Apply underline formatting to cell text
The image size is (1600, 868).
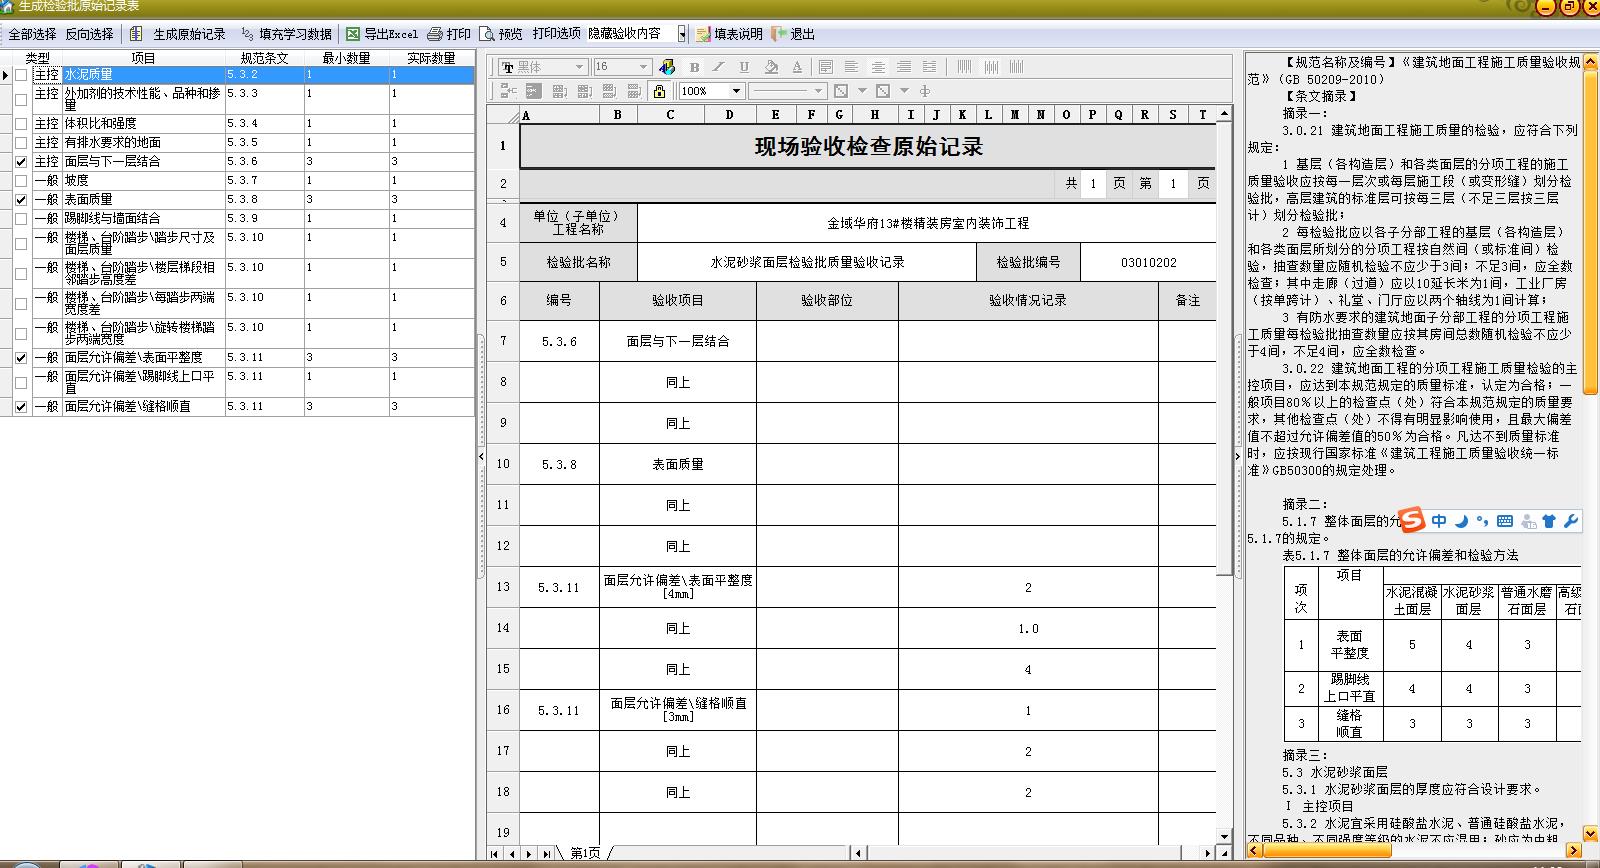tap(744, 67)
